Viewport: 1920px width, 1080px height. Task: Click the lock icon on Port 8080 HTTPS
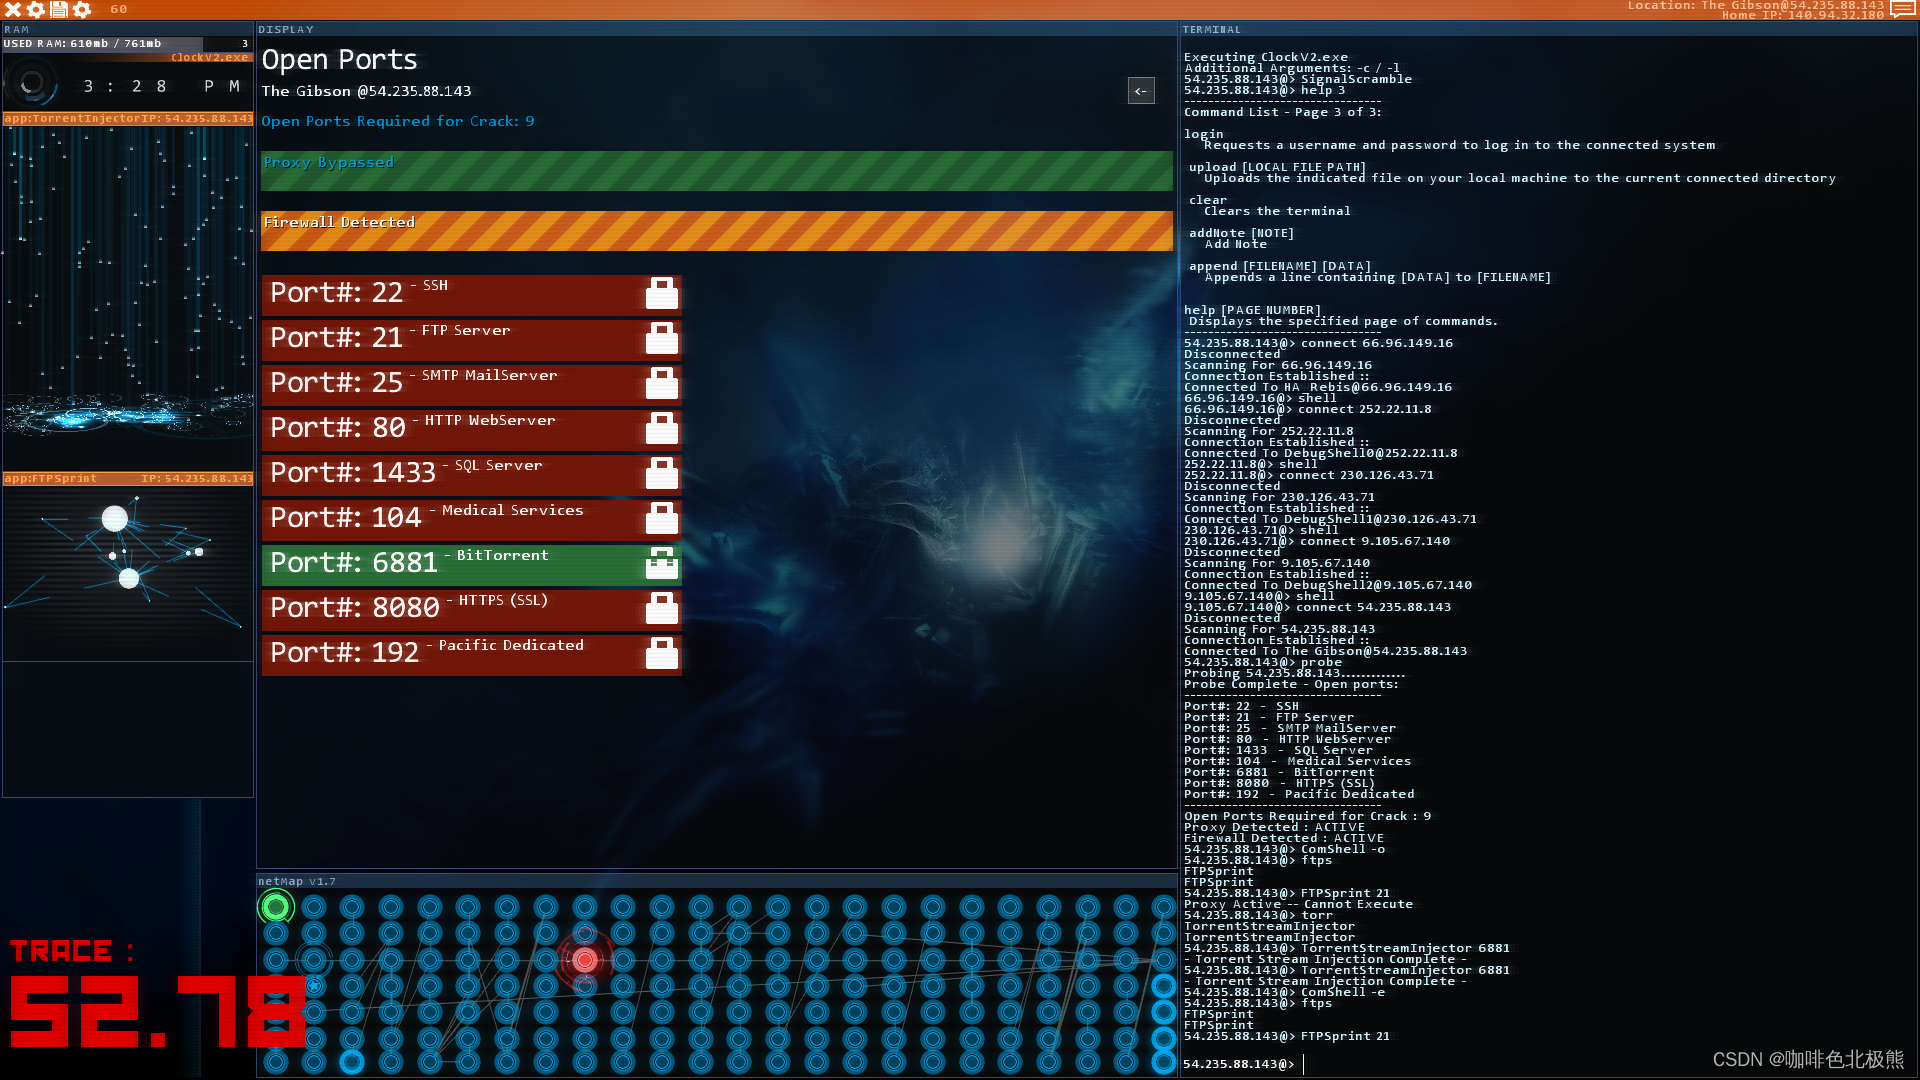click(x=661, y=609)
